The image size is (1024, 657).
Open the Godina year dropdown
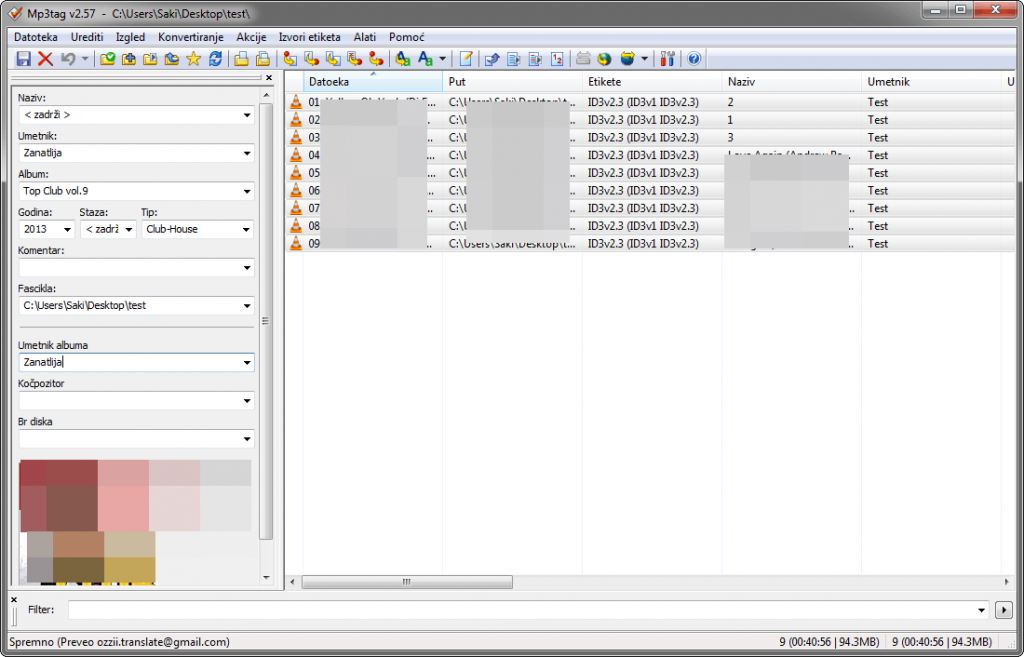[x=66, y=229]
